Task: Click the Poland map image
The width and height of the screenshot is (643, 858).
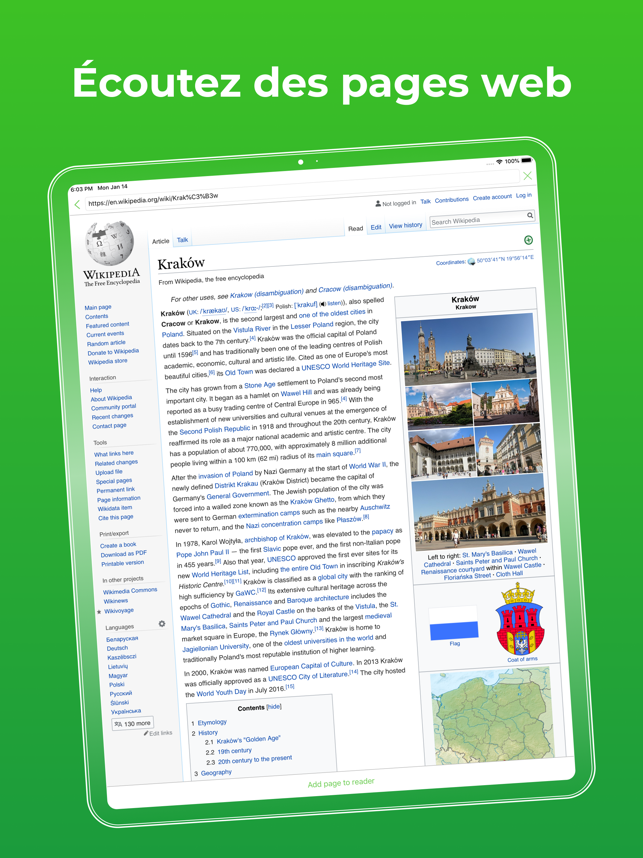Action: (x=494, y=718)
